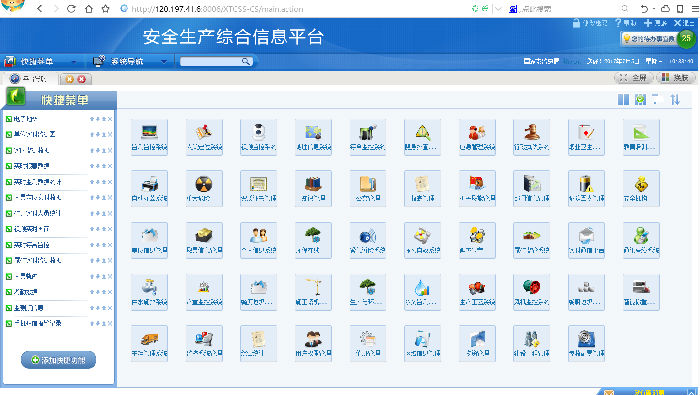700x395 pixels.
Task: Open the file cabinet icon tile
Action: 532,188
